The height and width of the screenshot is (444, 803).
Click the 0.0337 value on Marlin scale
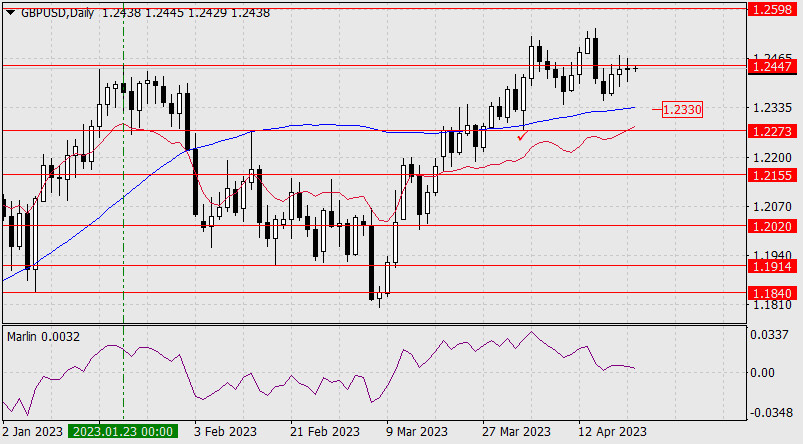pos(771,336)
